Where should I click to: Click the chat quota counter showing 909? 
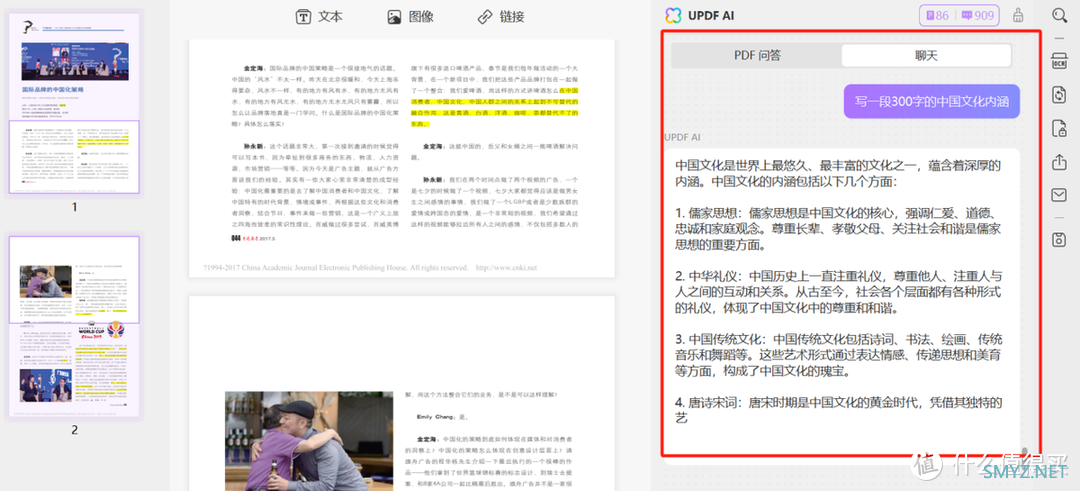[x=977, y=15]
